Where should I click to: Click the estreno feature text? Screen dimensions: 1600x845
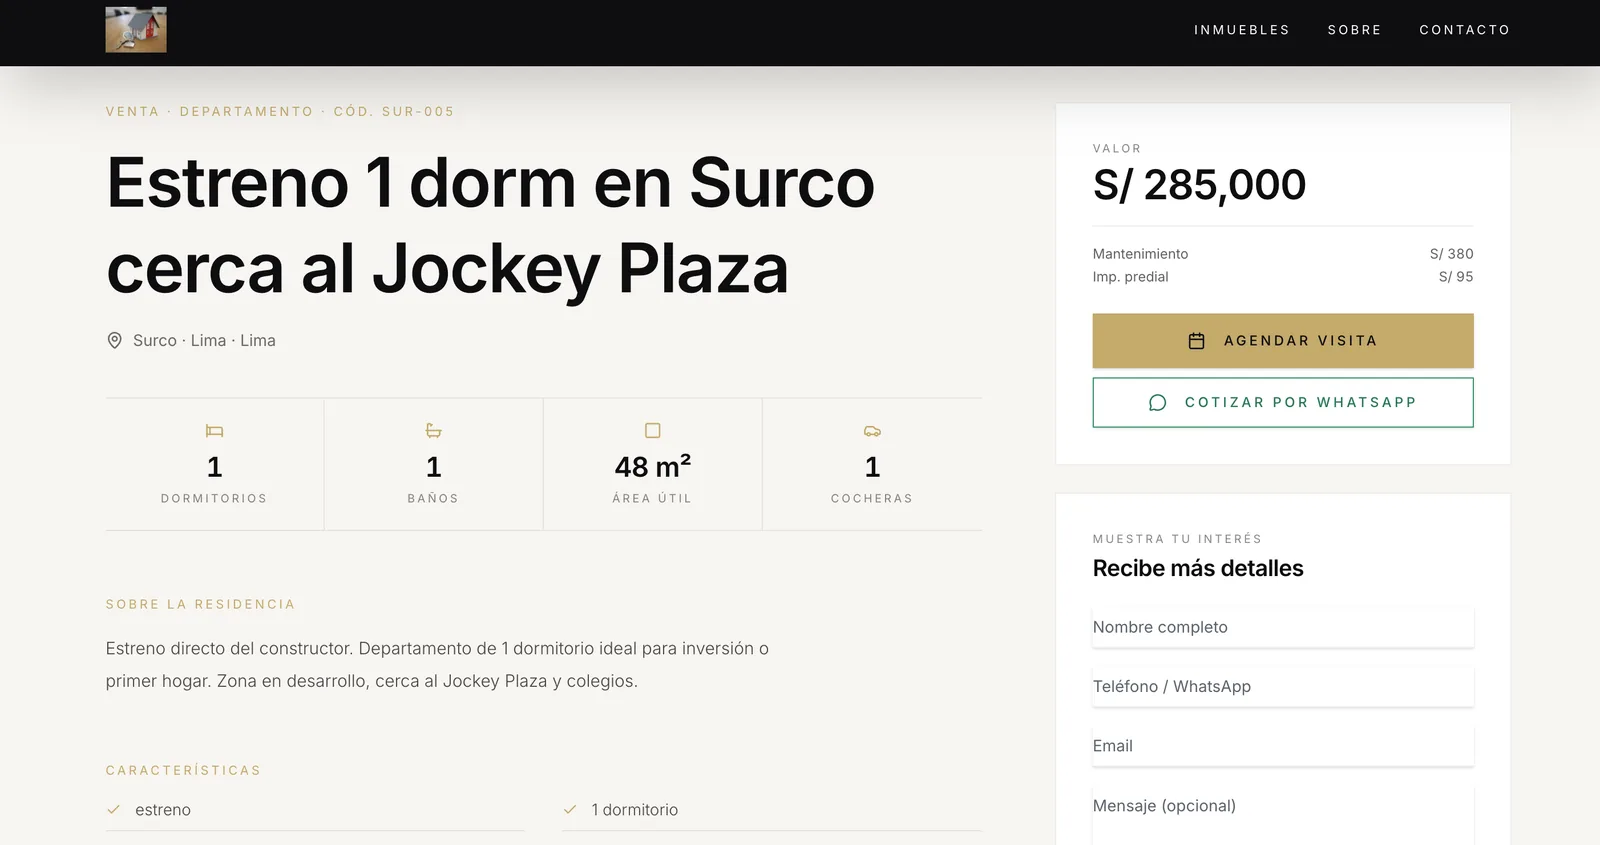[x=163, y=810]
